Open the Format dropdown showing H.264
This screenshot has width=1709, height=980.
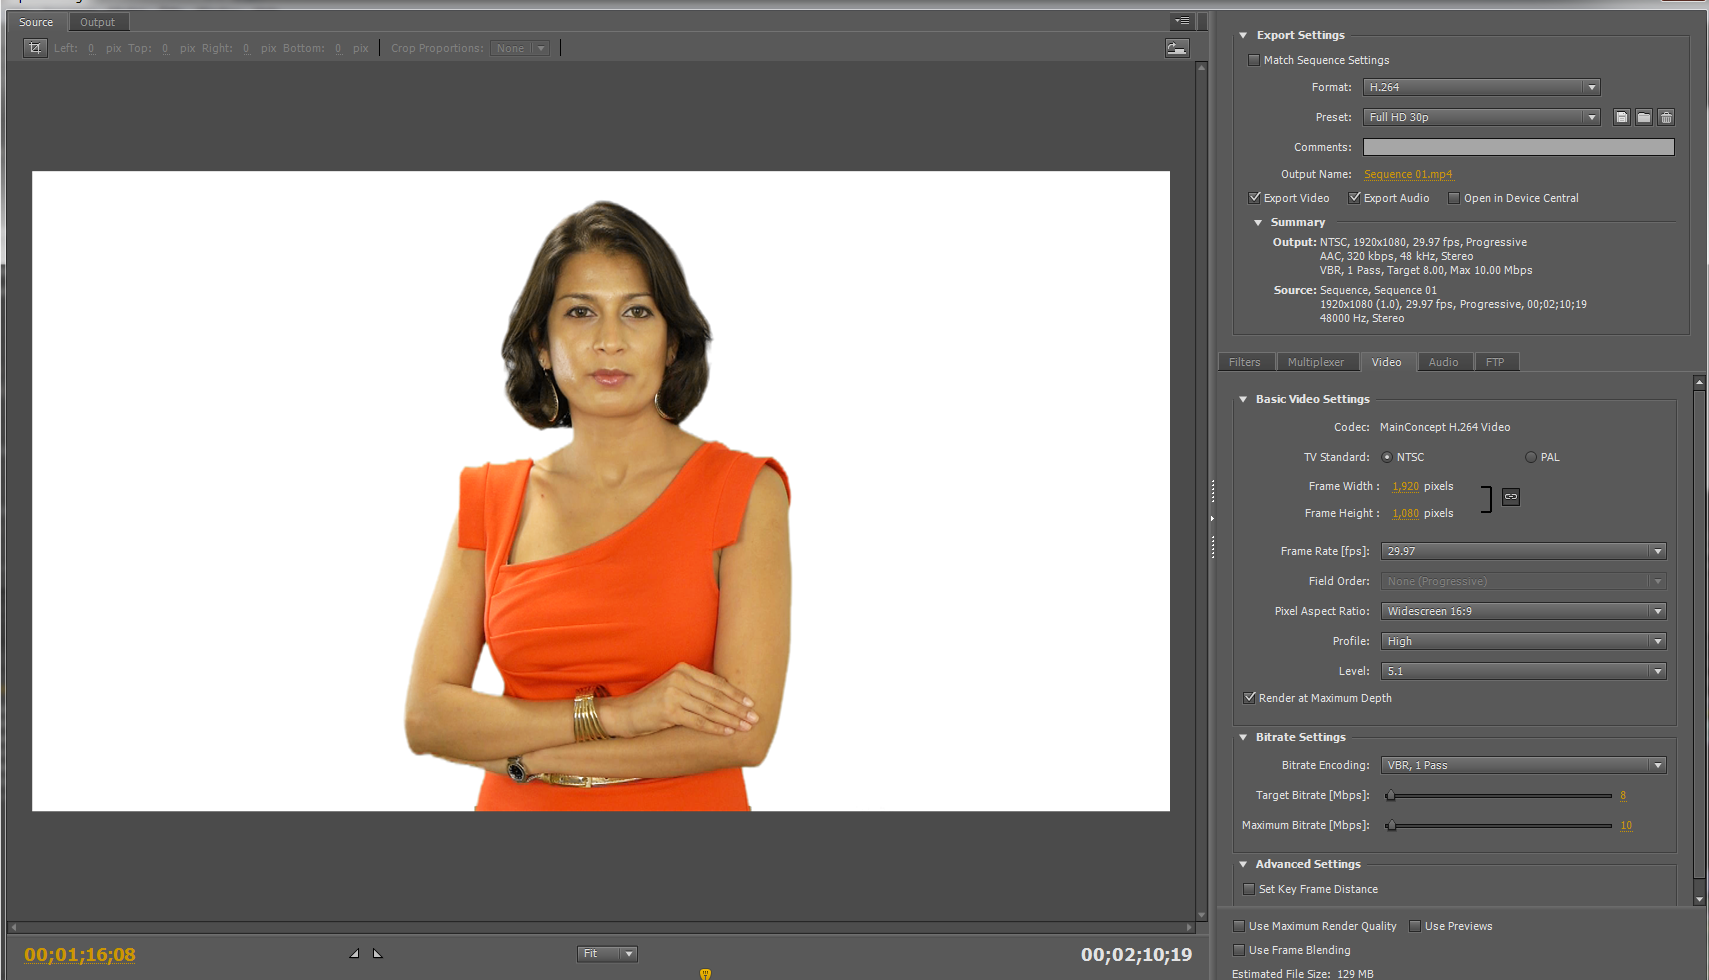point(1481,87)
